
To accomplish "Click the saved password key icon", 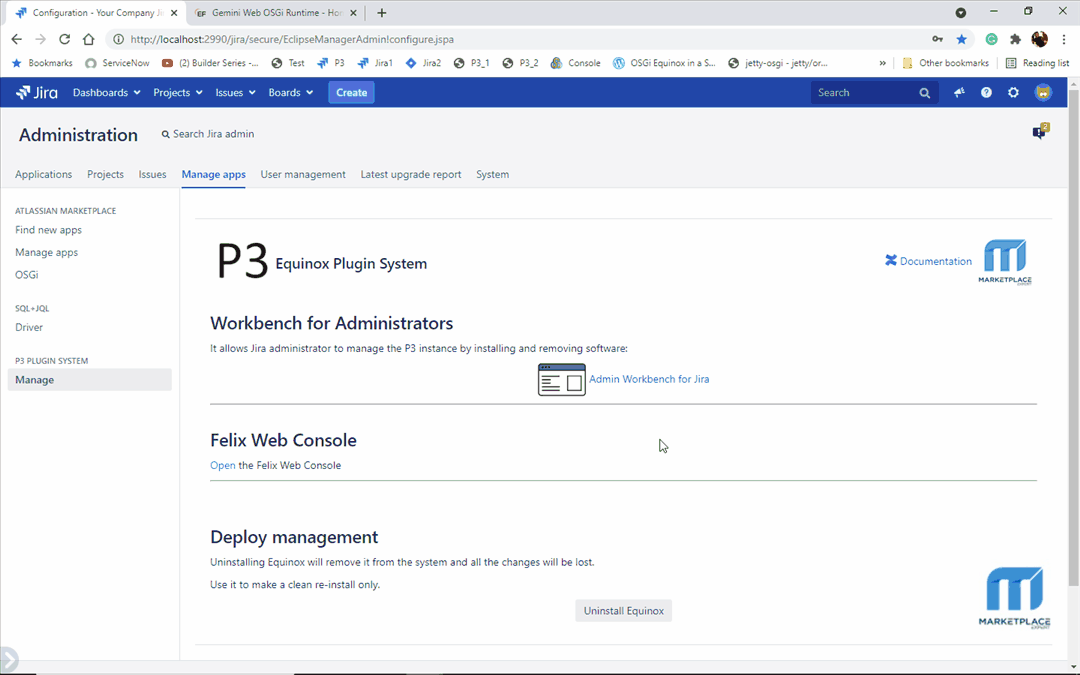I will coord(937,39).
